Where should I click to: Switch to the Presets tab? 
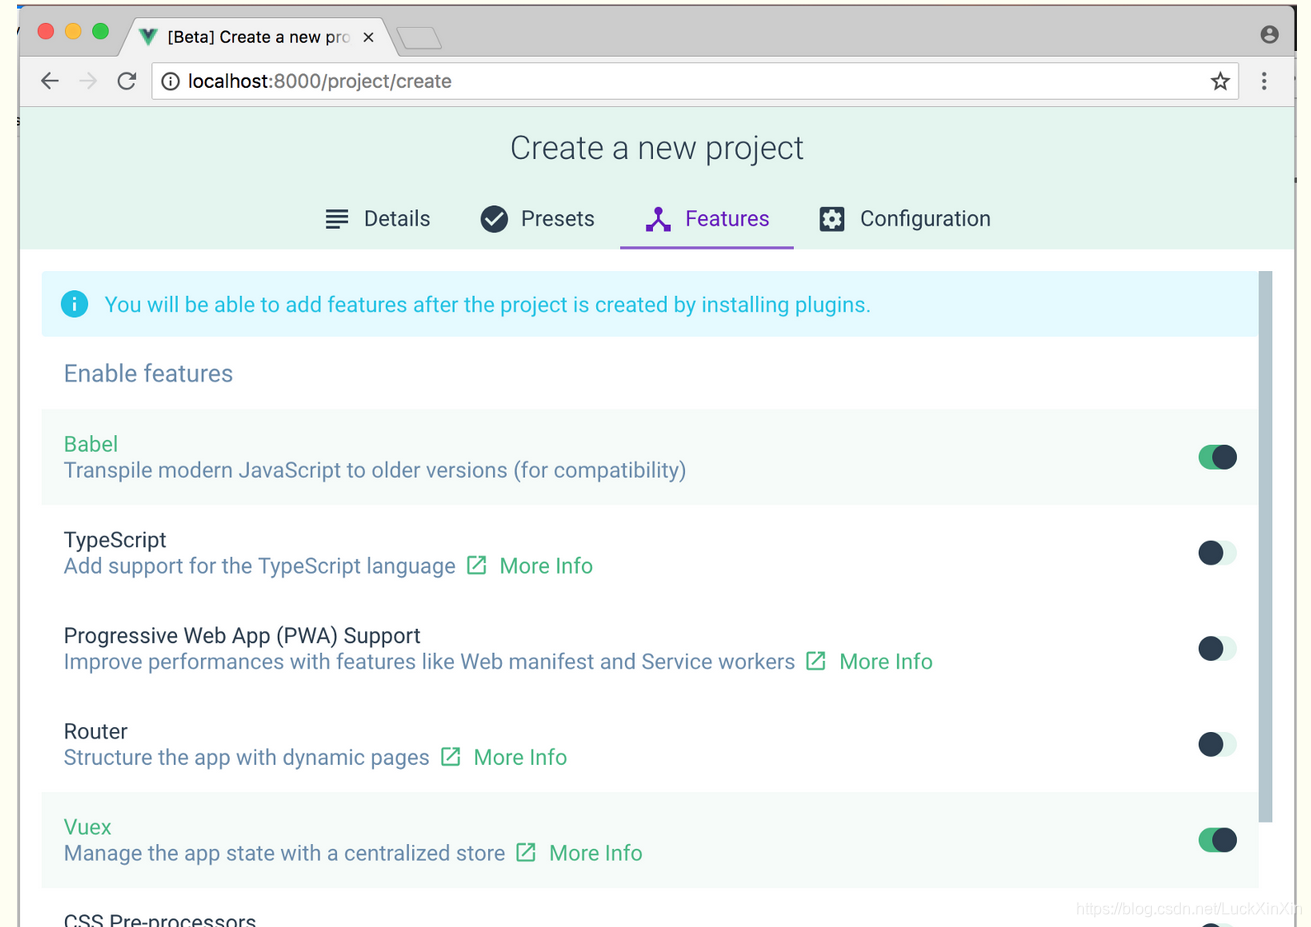(x=537, y=219)
